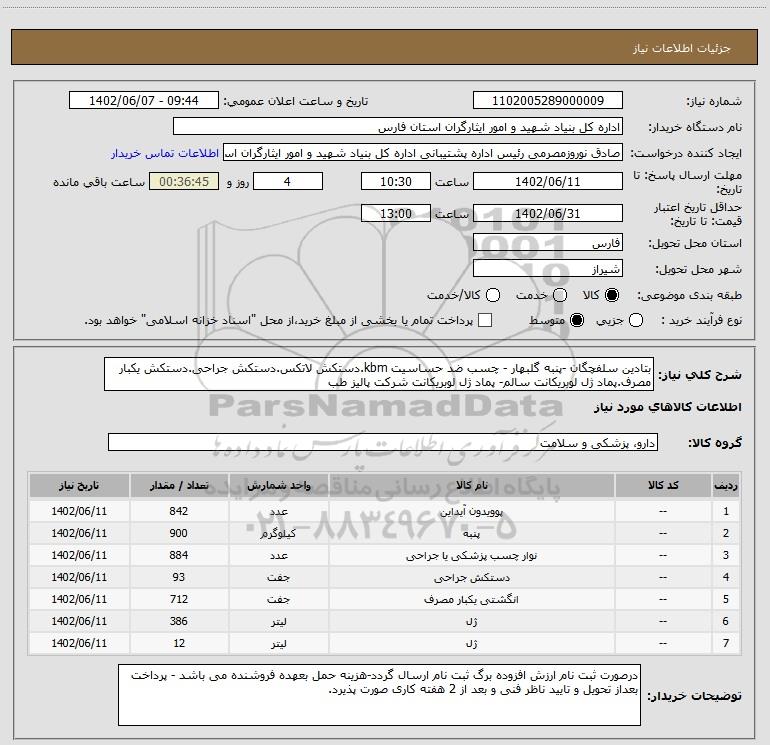Click the شرح کلی نیاز description box
Screen dimensions: 770x745
pos(379,374)
